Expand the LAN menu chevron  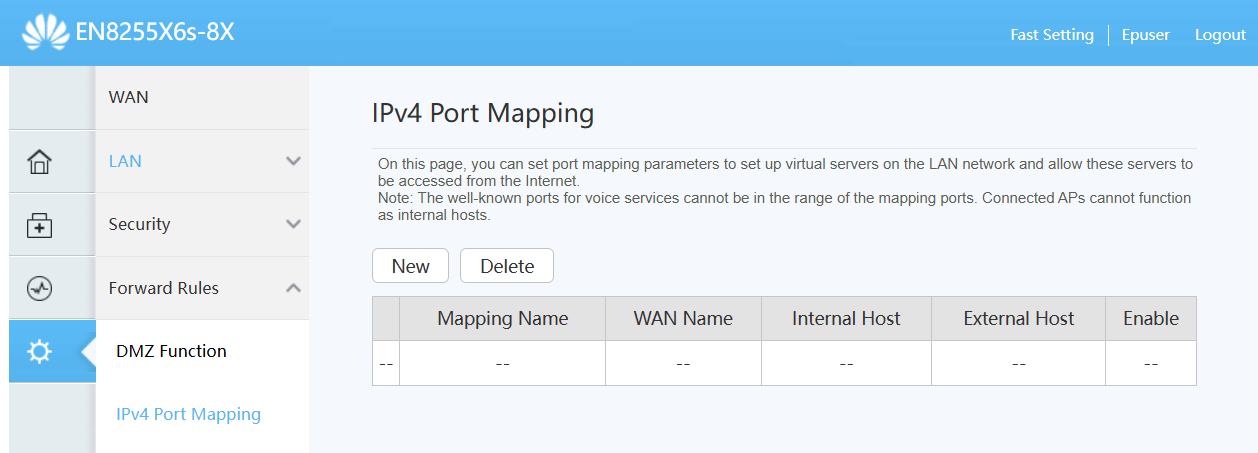(293, 161)
